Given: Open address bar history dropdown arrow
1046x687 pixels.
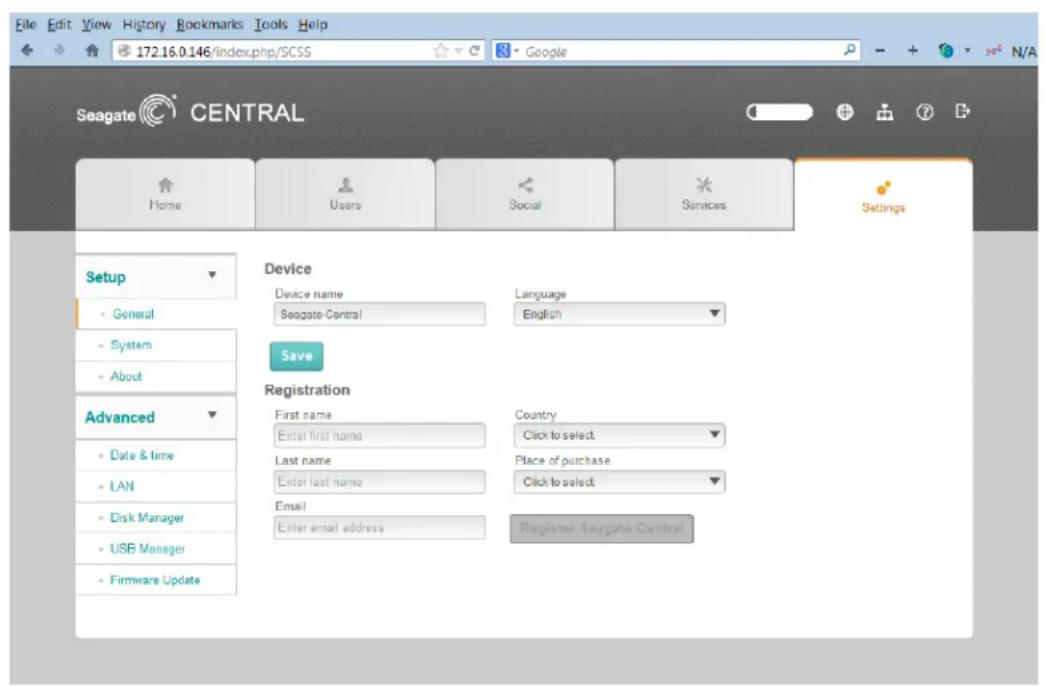Looking at the screenshot, I should pyautogui.click(x=458, y=51).
